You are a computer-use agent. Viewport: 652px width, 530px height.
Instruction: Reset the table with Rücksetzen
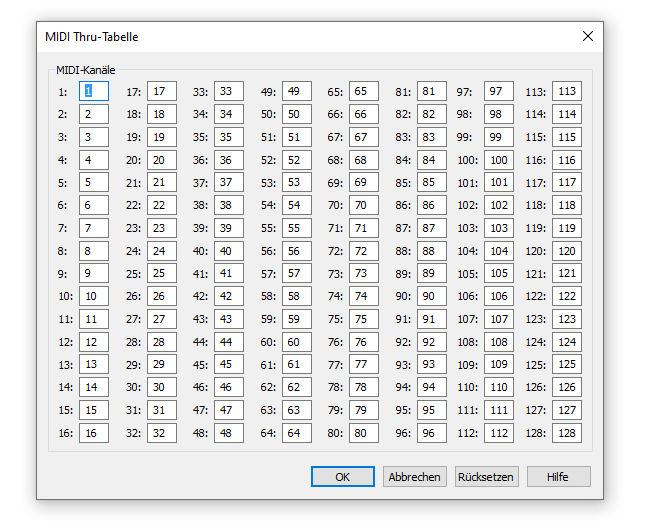tap(487, 476)
